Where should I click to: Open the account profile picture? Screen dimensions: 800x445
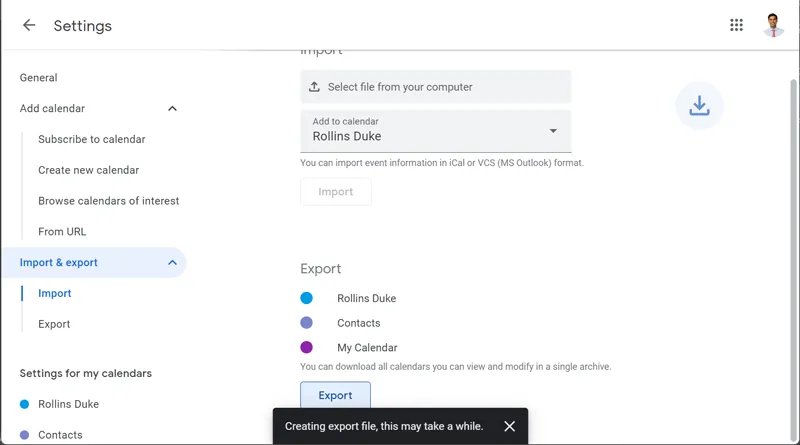tap(773, 26)
